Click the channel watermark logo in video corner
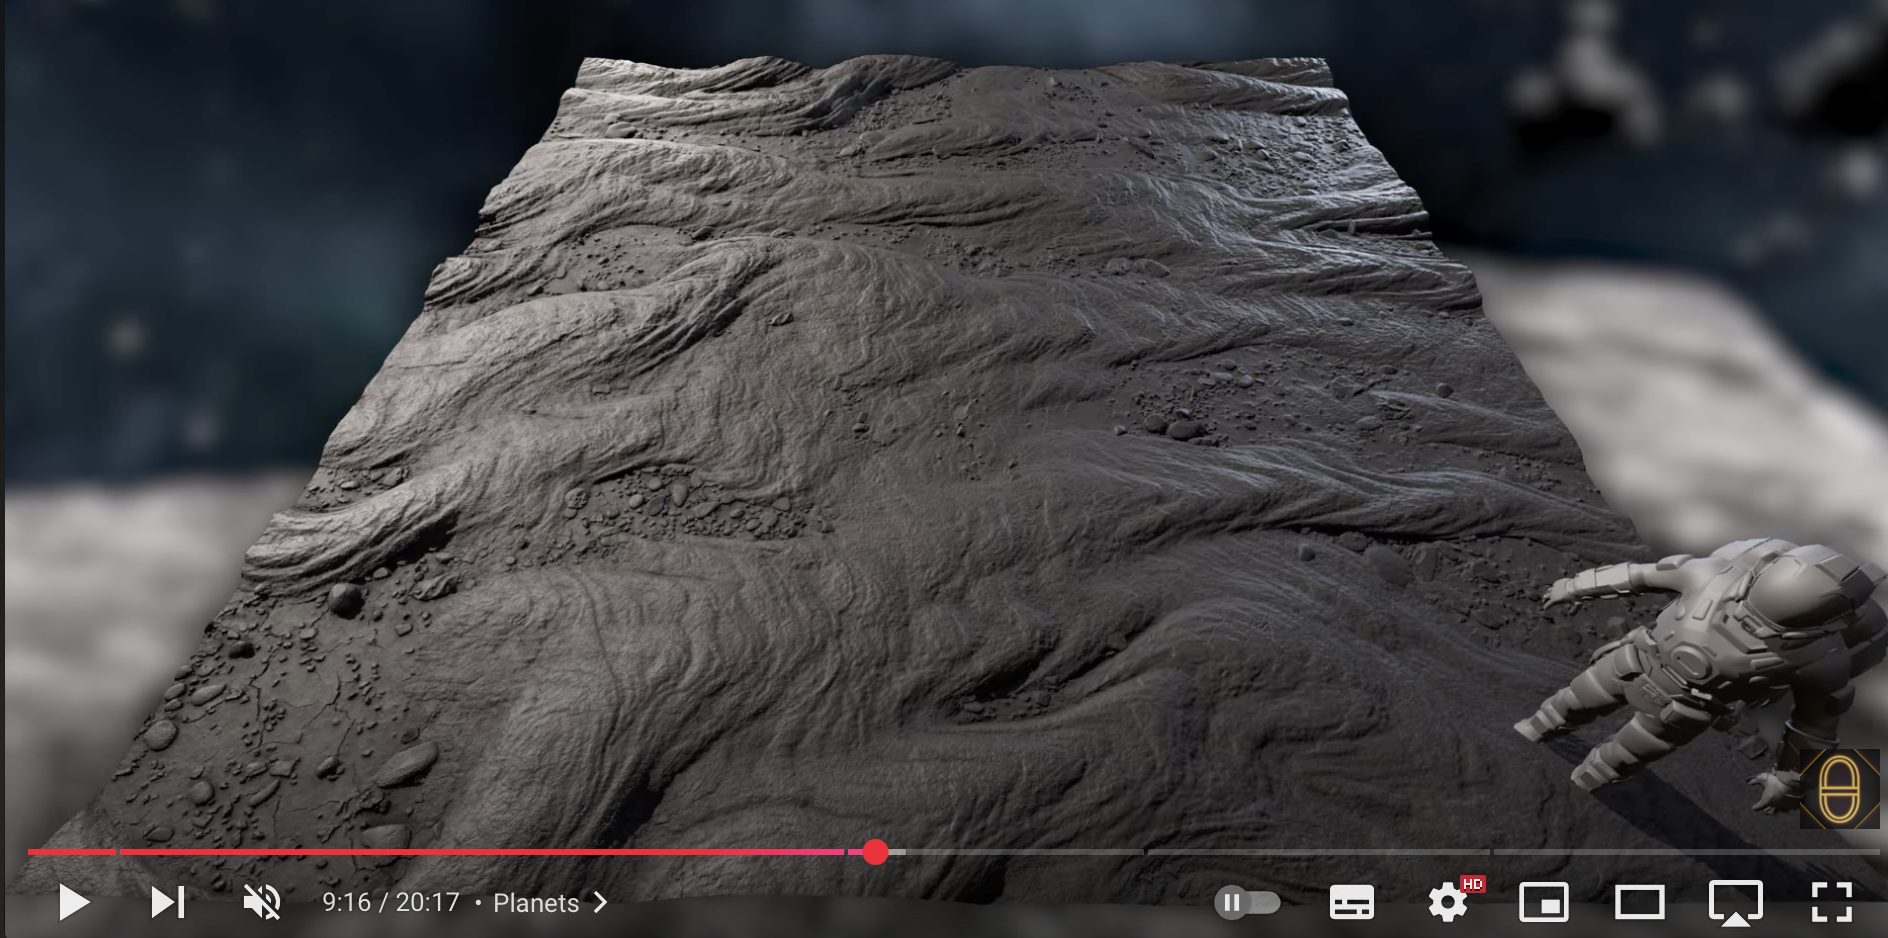This screenshot has height=938, width=1888. (1838, 789)
